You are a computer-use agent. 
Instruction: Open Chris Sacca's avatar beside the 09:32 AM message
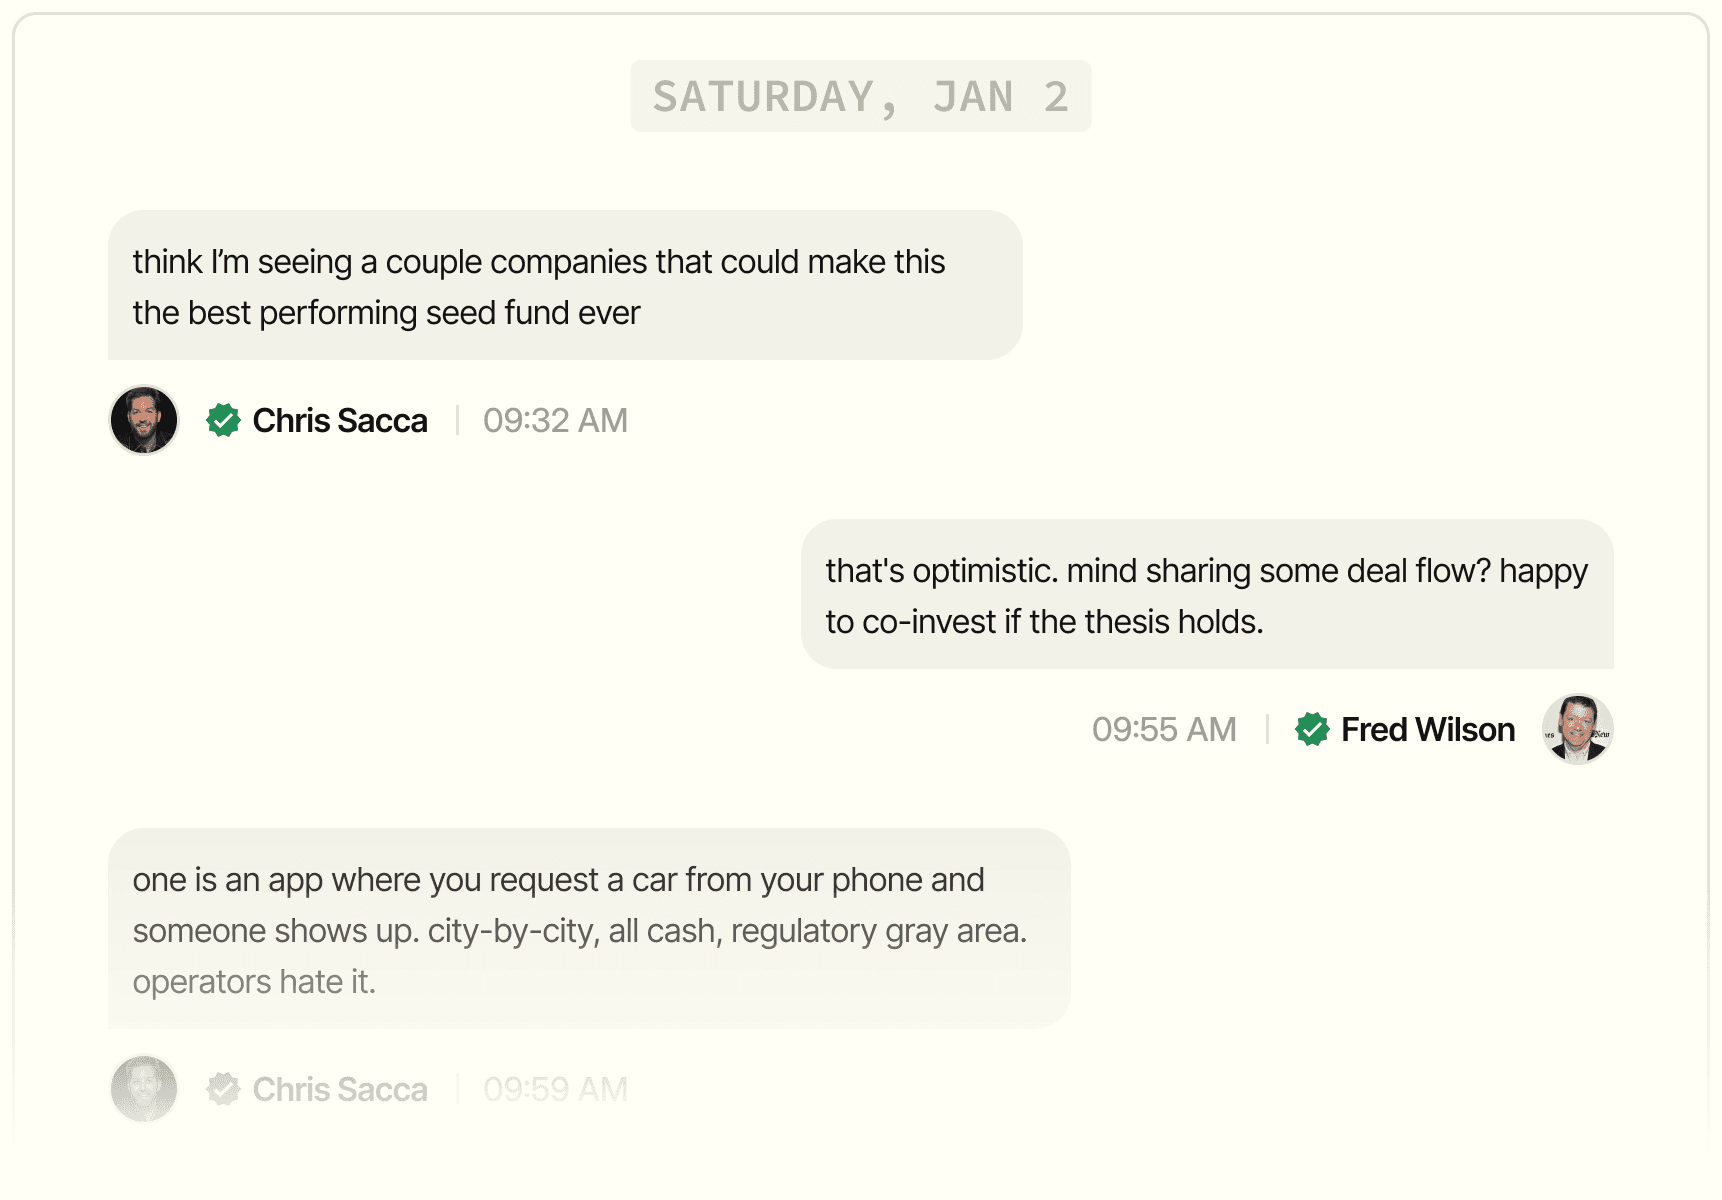tap(144, 420)
